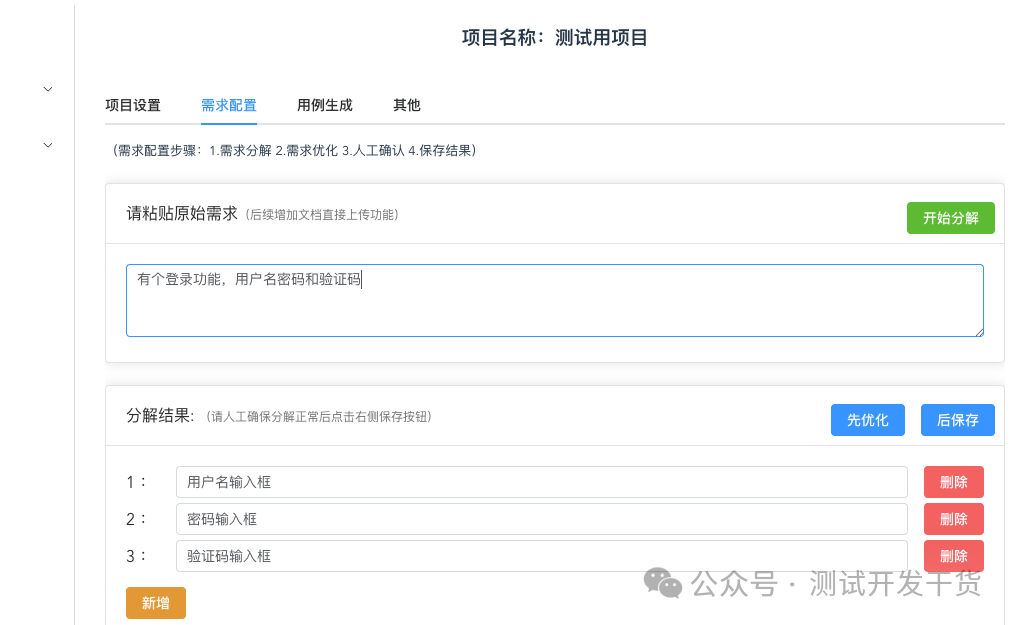
Task: Click inside the original requirement text area
Action: (555, 298)
